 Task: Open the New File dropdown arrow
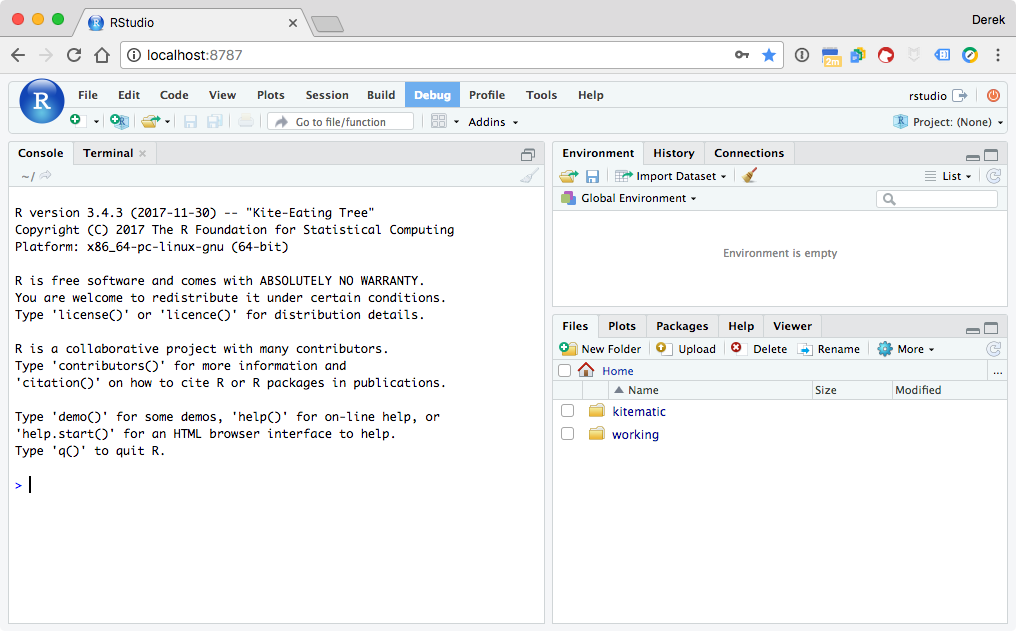click(96, 122)
